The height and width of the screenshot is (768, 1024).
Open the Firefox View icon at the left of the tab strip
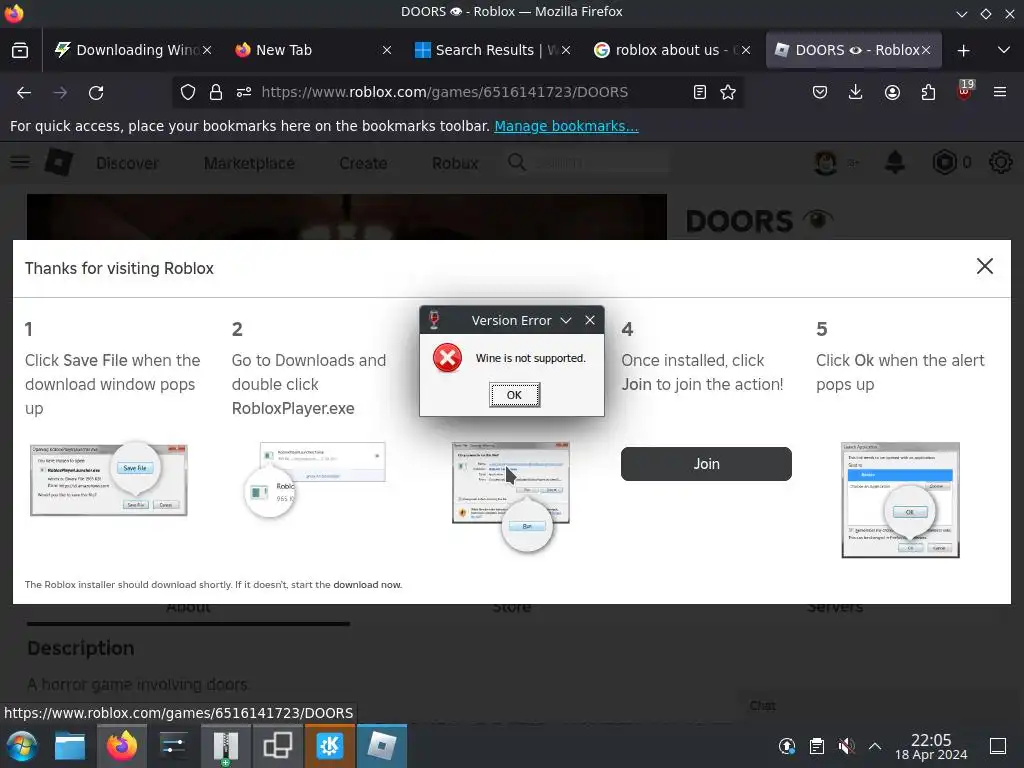(x=20, y=50)
